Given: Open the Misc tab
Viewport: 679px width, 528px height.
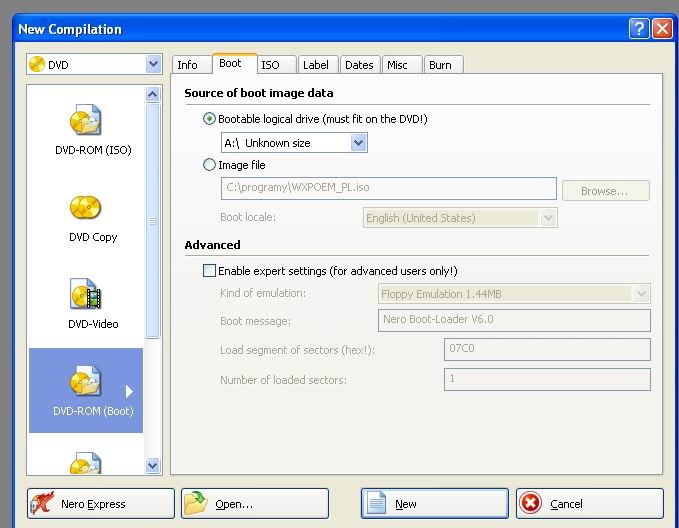Looking at the screenshot, I should pyautogui.click(x=402, y=65).
